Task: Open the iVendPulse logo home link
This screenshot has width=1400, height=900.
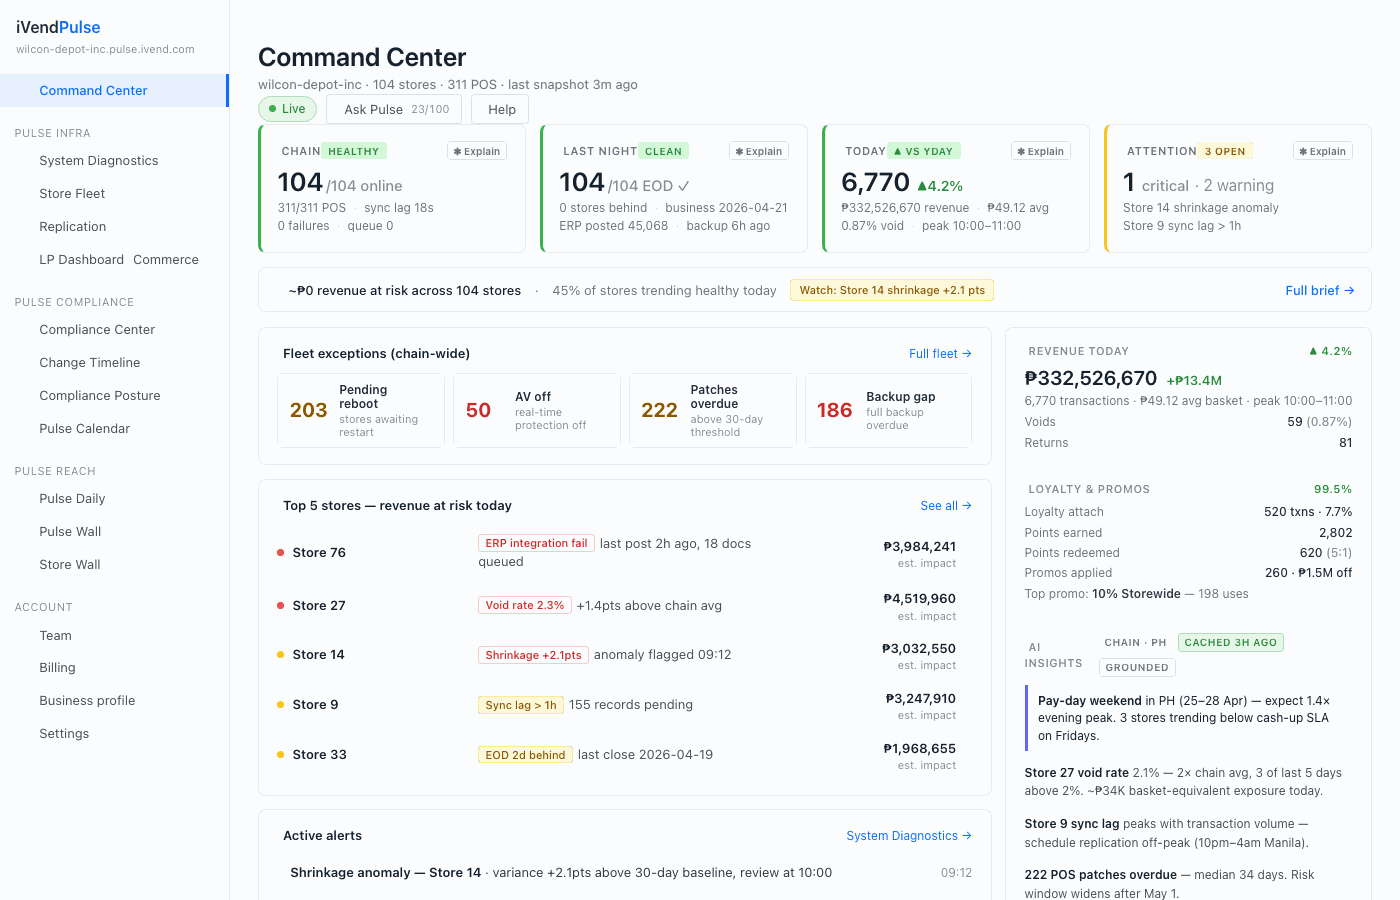Action: pos(58,27)
